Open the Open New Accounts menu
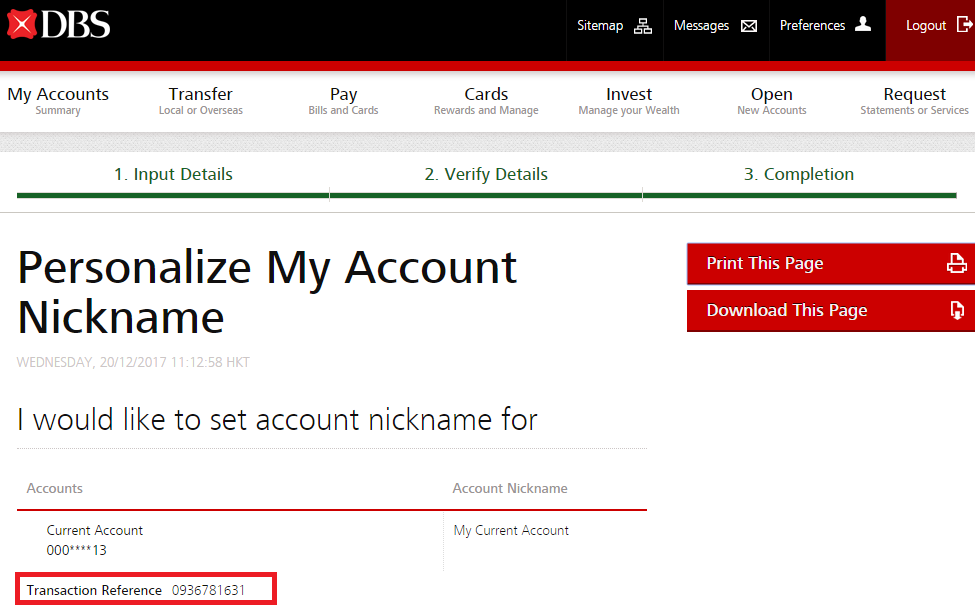Screen dimensions: 975x608 [x=771, y=99]
